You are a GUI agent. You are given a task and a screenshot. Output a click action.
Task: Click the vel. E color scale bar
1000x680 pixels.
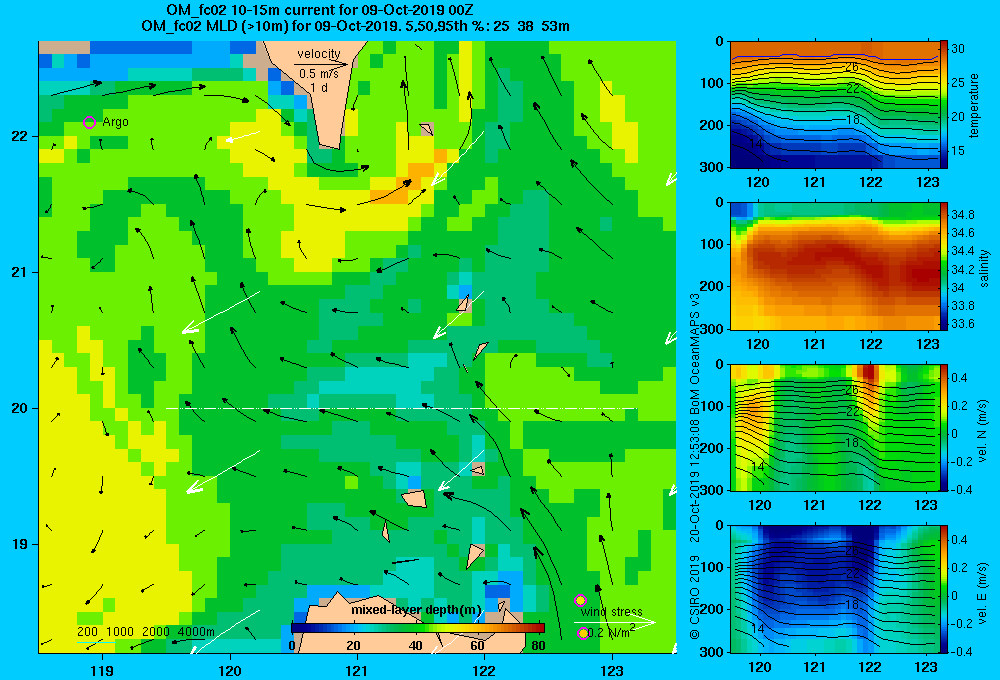pos(943,588)
